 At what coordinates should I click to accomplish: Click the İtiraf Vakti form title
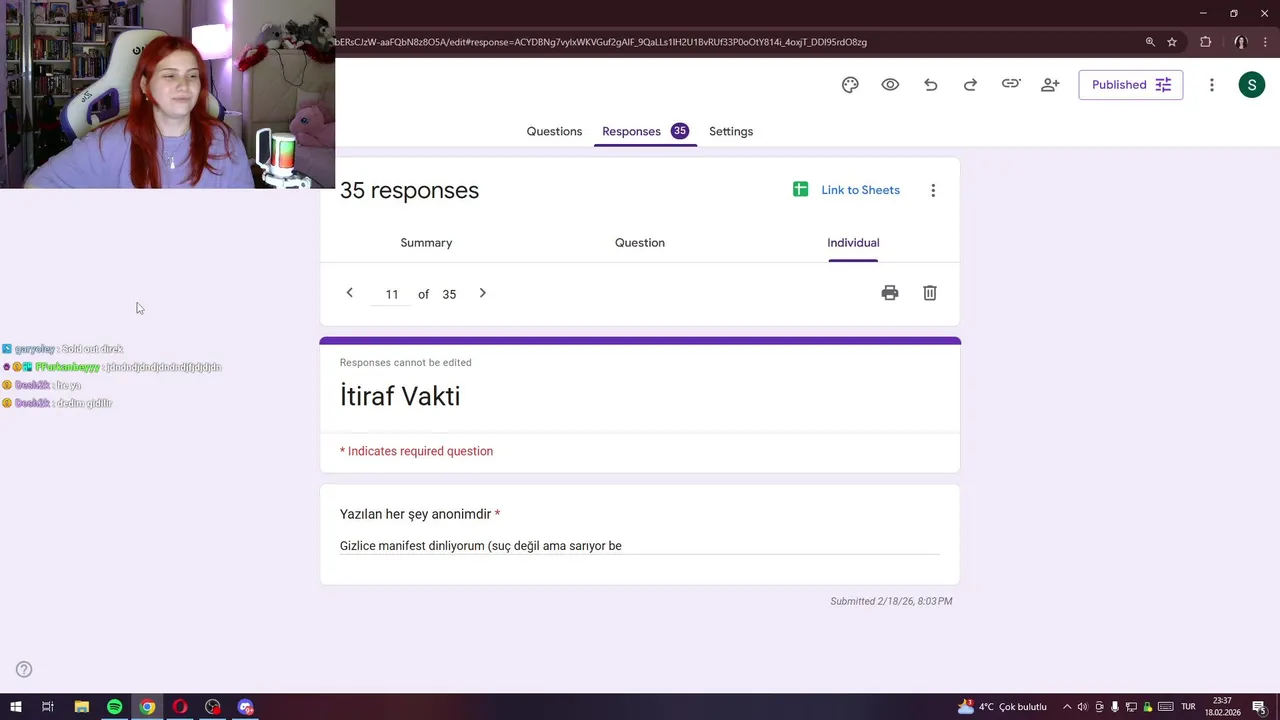[400, 396]
